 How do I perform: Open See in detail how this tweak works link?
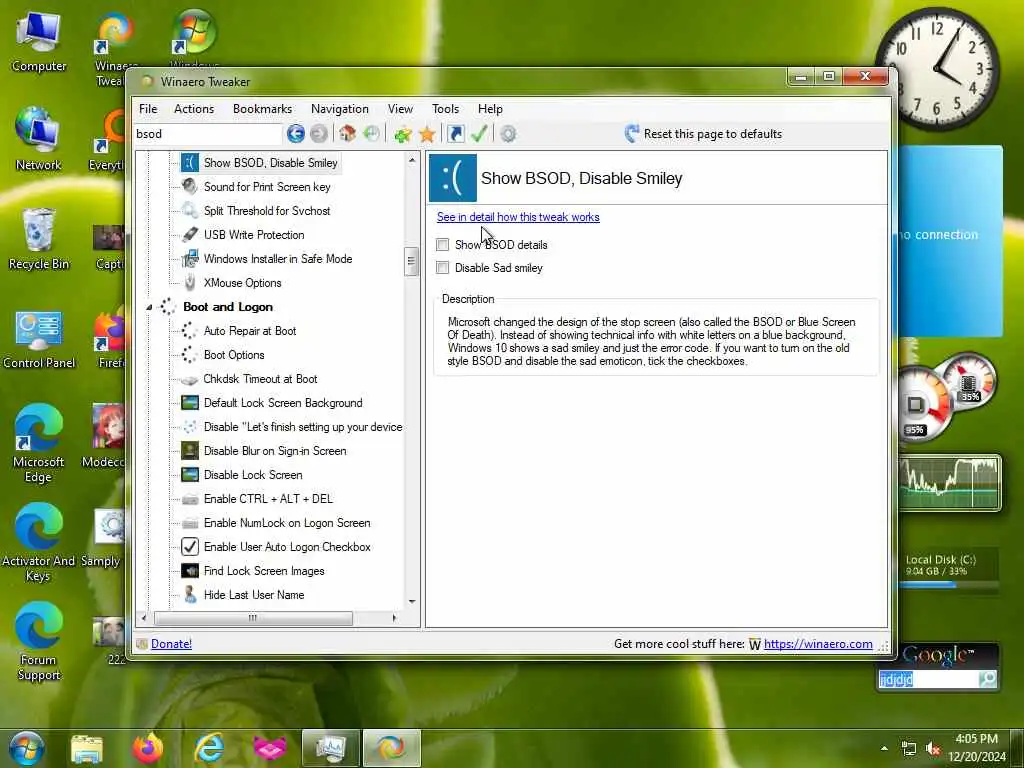click(x=518, y=217)
